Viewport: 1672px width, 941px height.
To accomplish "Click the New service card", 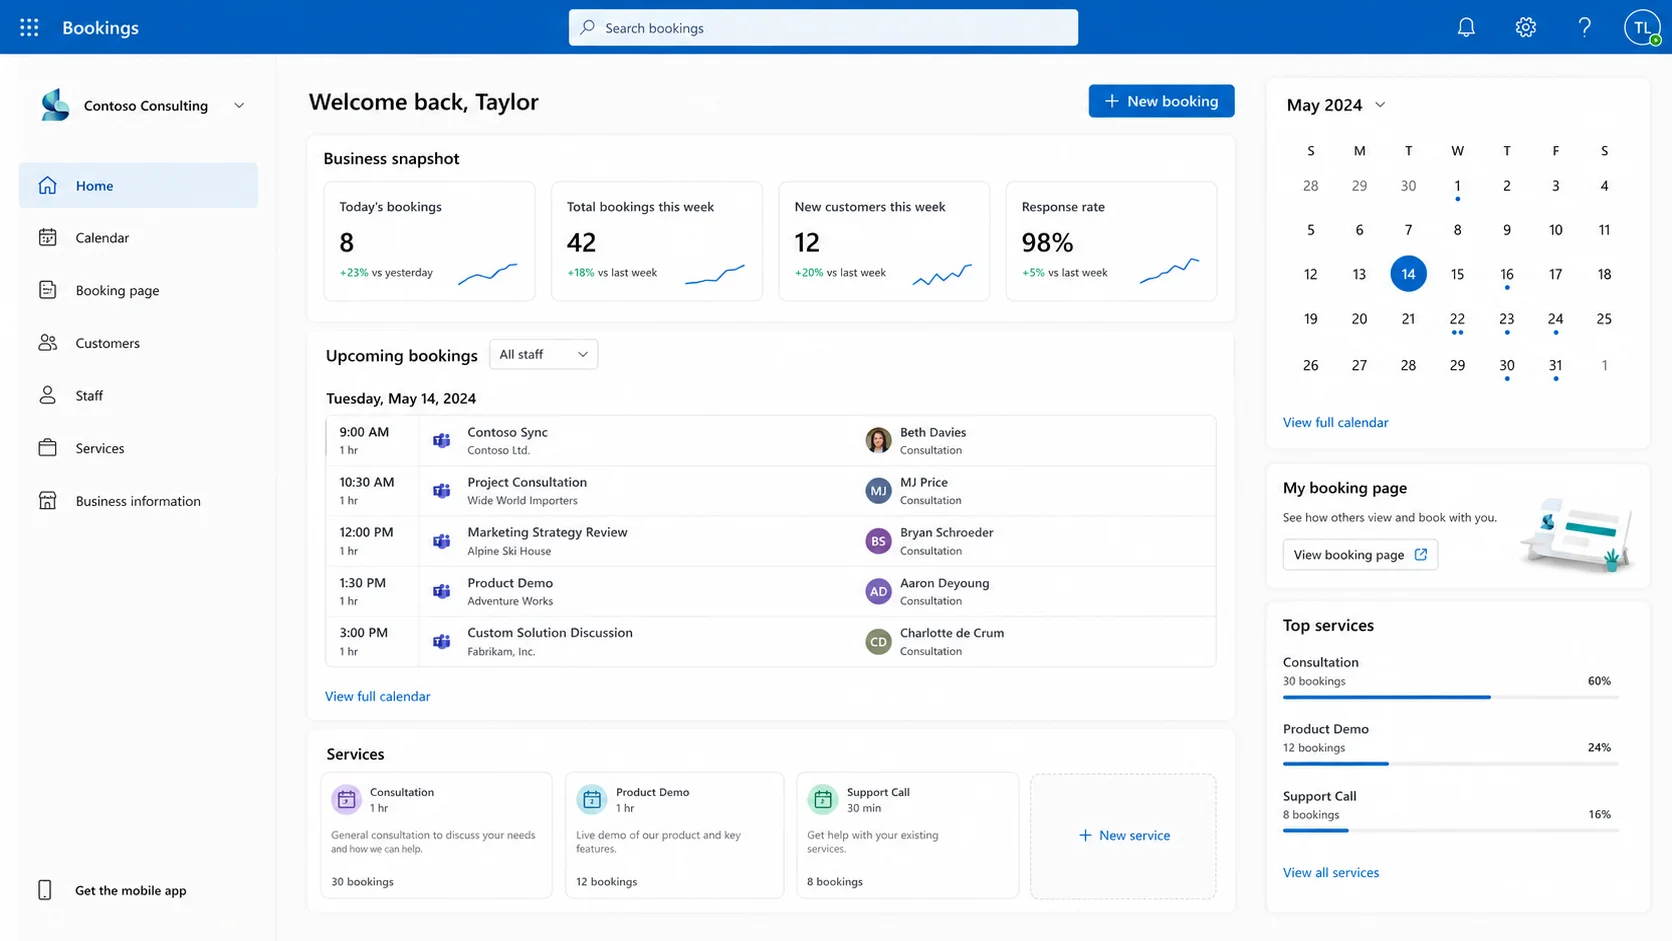I will [x=1123, y=835].
